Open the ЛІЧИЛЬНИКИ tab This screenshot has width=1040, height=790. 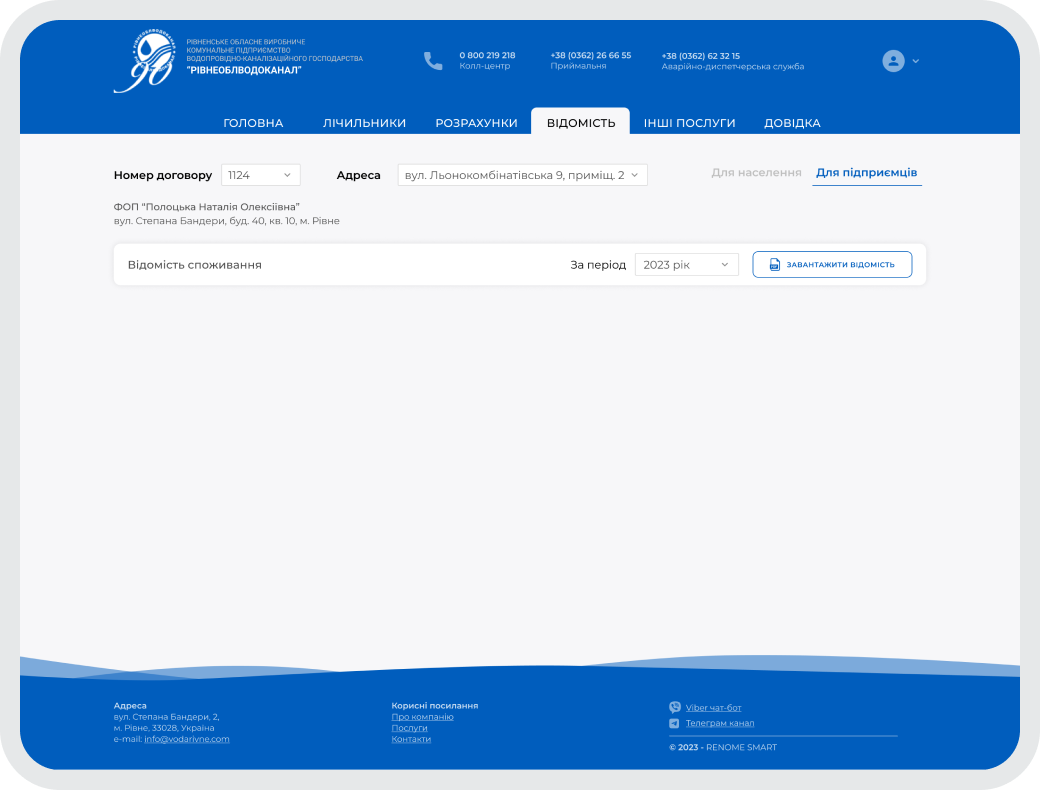pos(364,123)
